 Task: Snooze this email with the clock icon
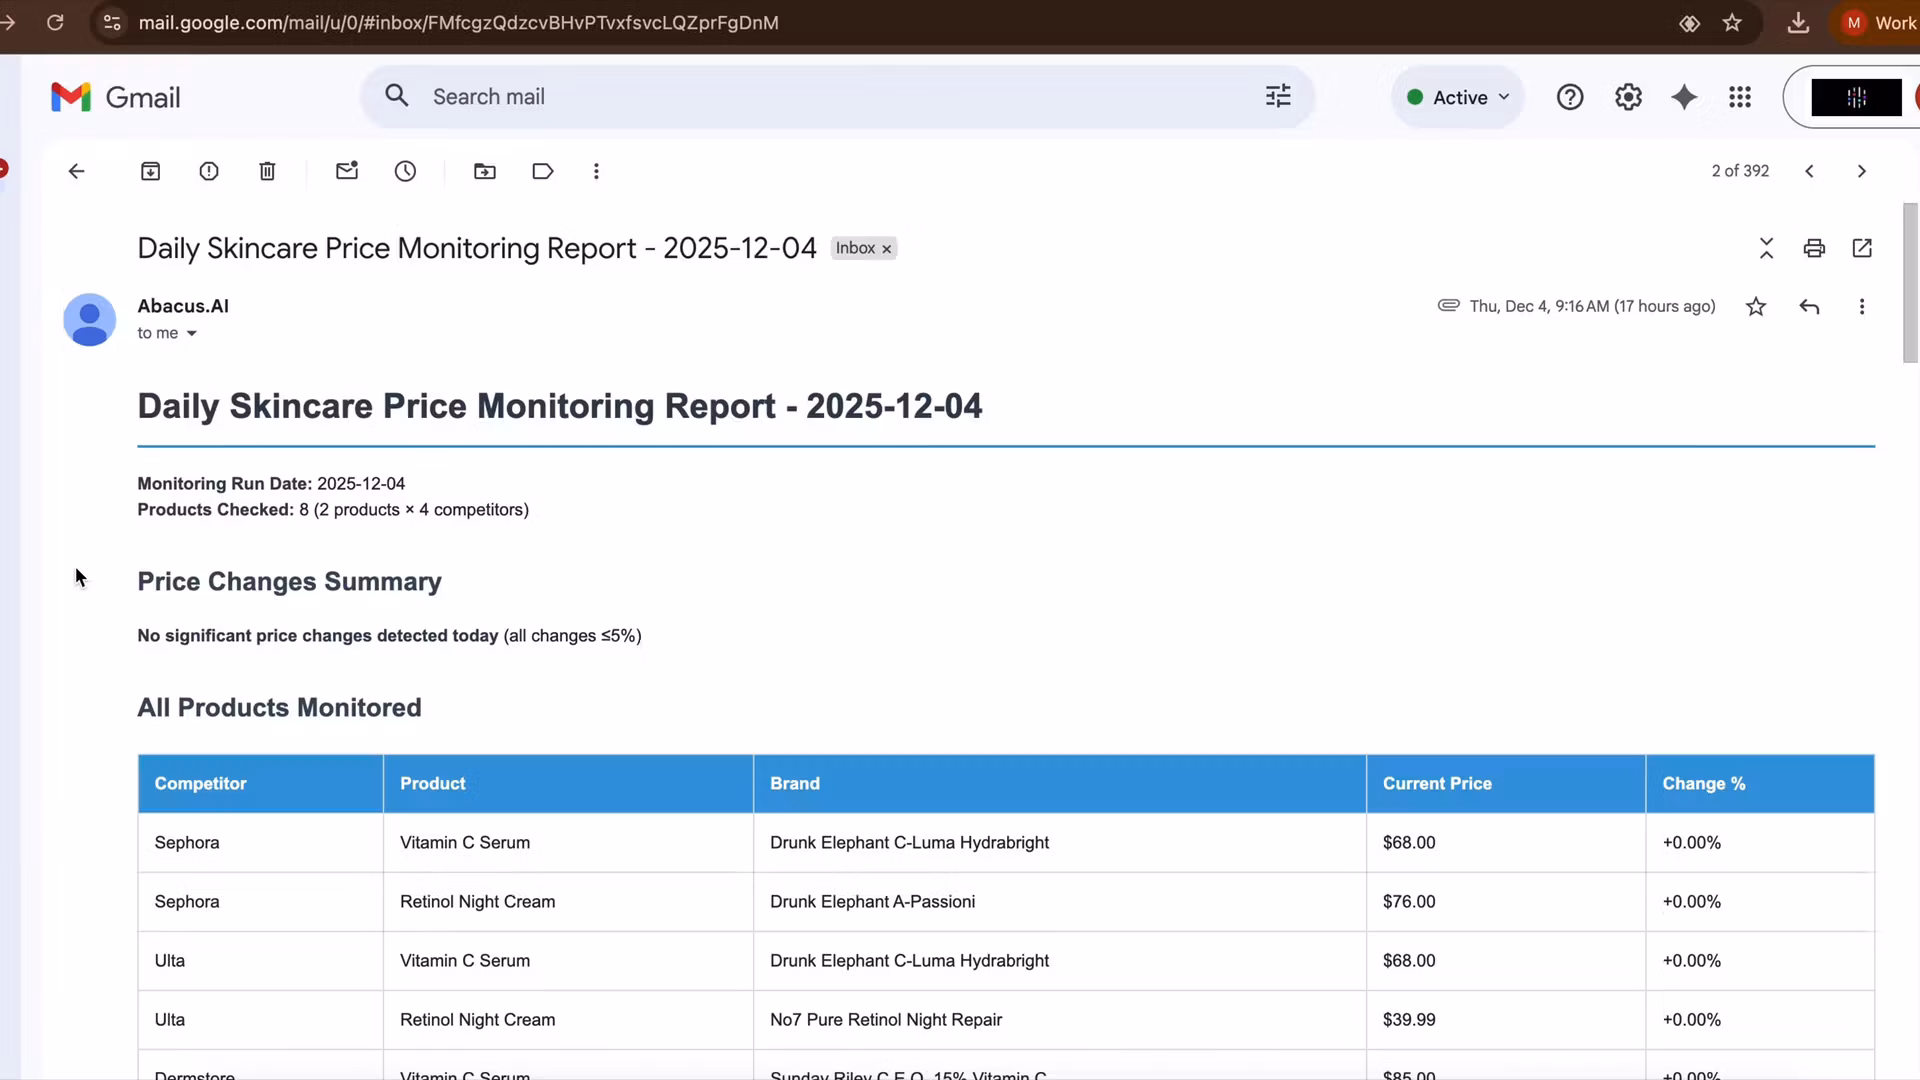pyautogui.click(x=405, y=171)
